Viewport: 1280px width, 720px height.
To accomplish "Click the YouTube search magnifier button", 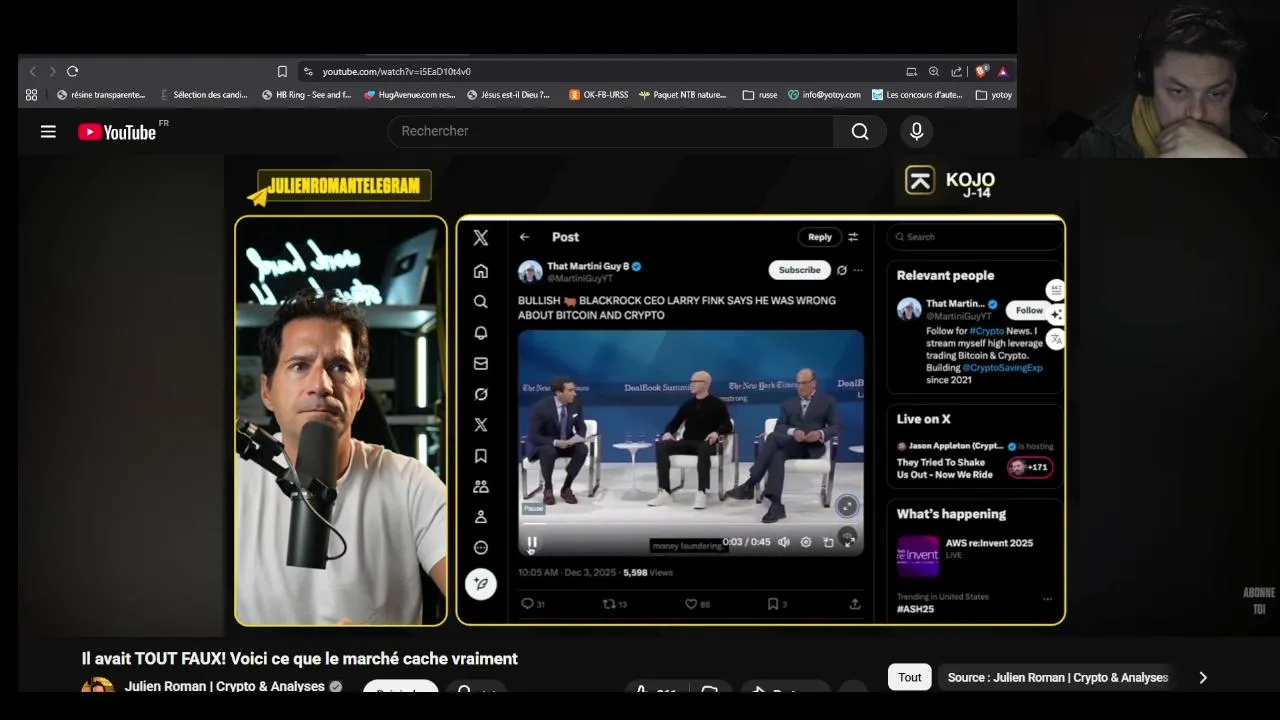I will (860, 131).
